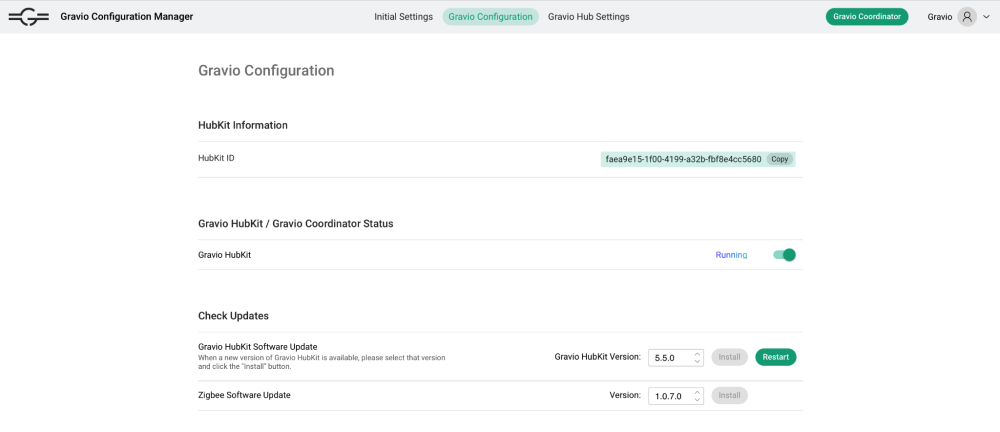Screen dimensions: 1000x432
Task: Click the Gravio username label
Action: tap(939, 17)
